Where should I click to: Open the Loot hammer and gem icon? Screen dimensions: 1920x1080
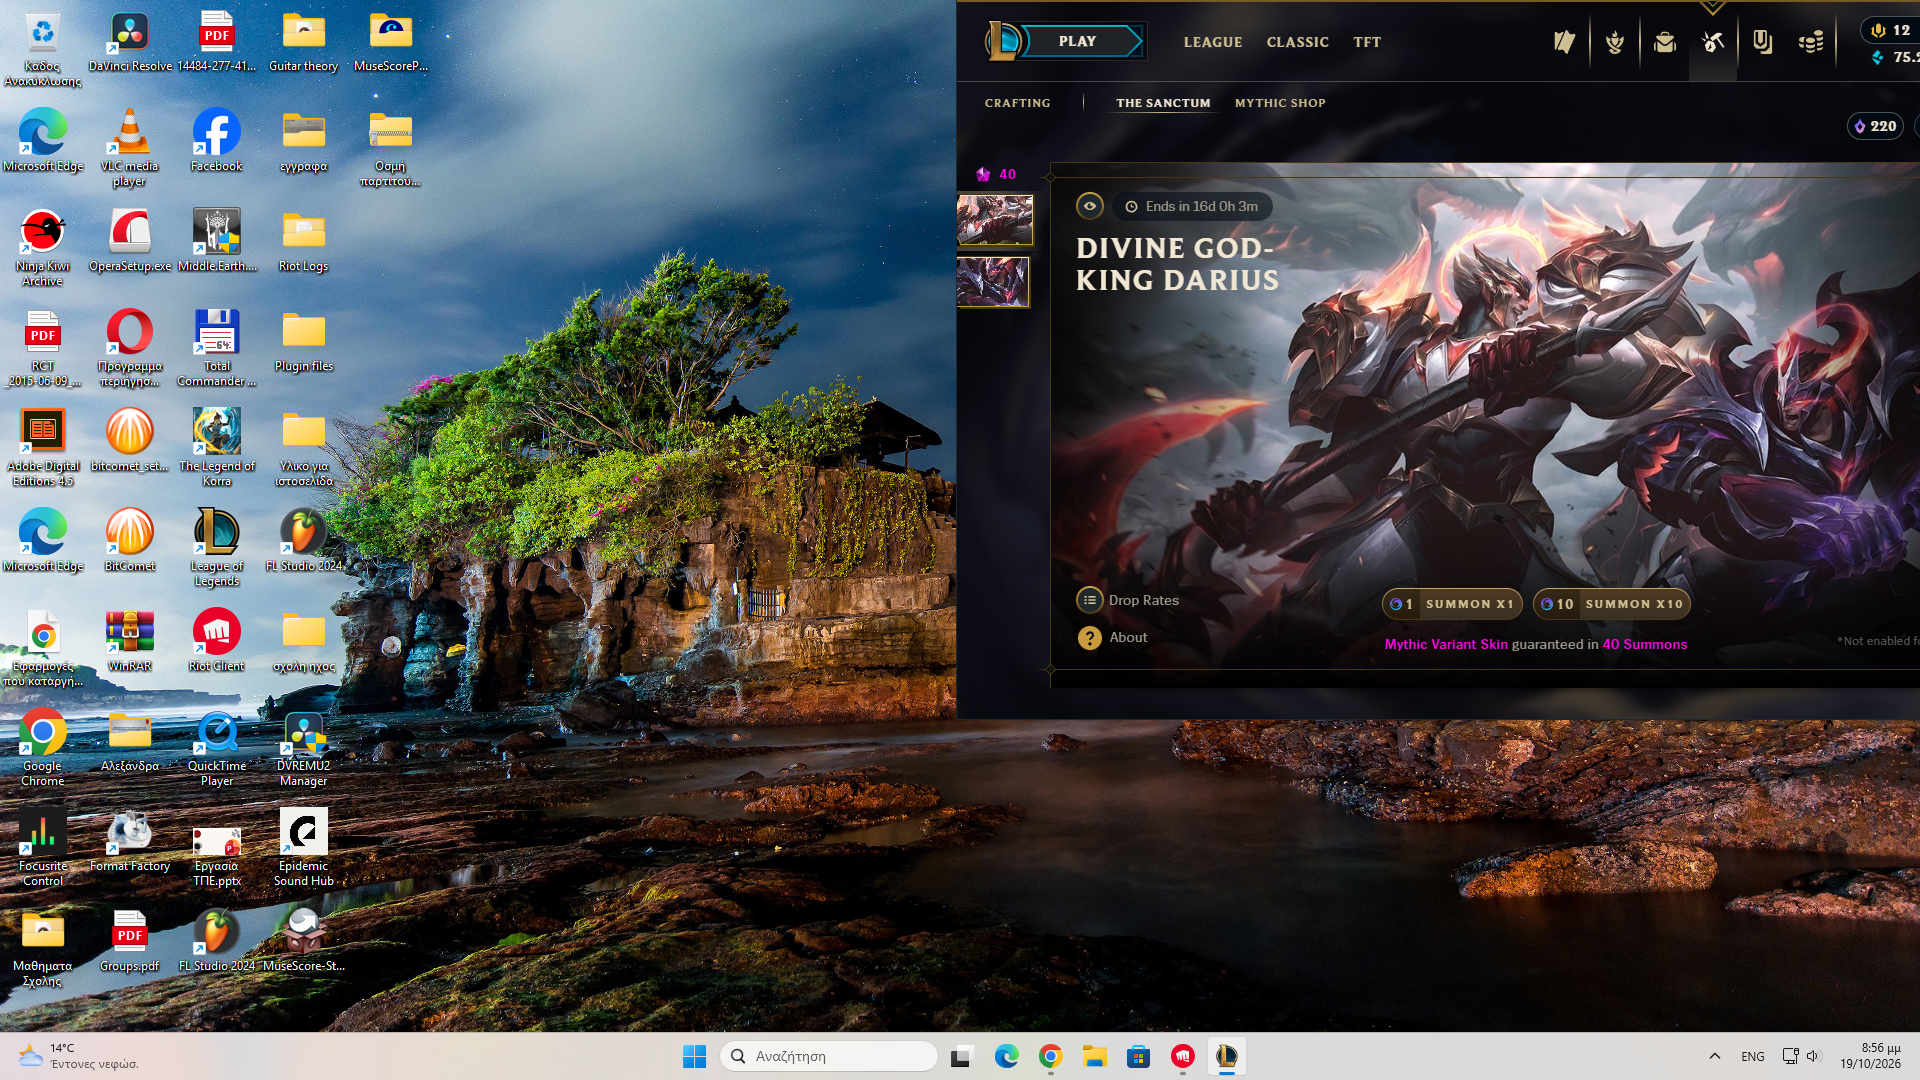pos(1713,42)
